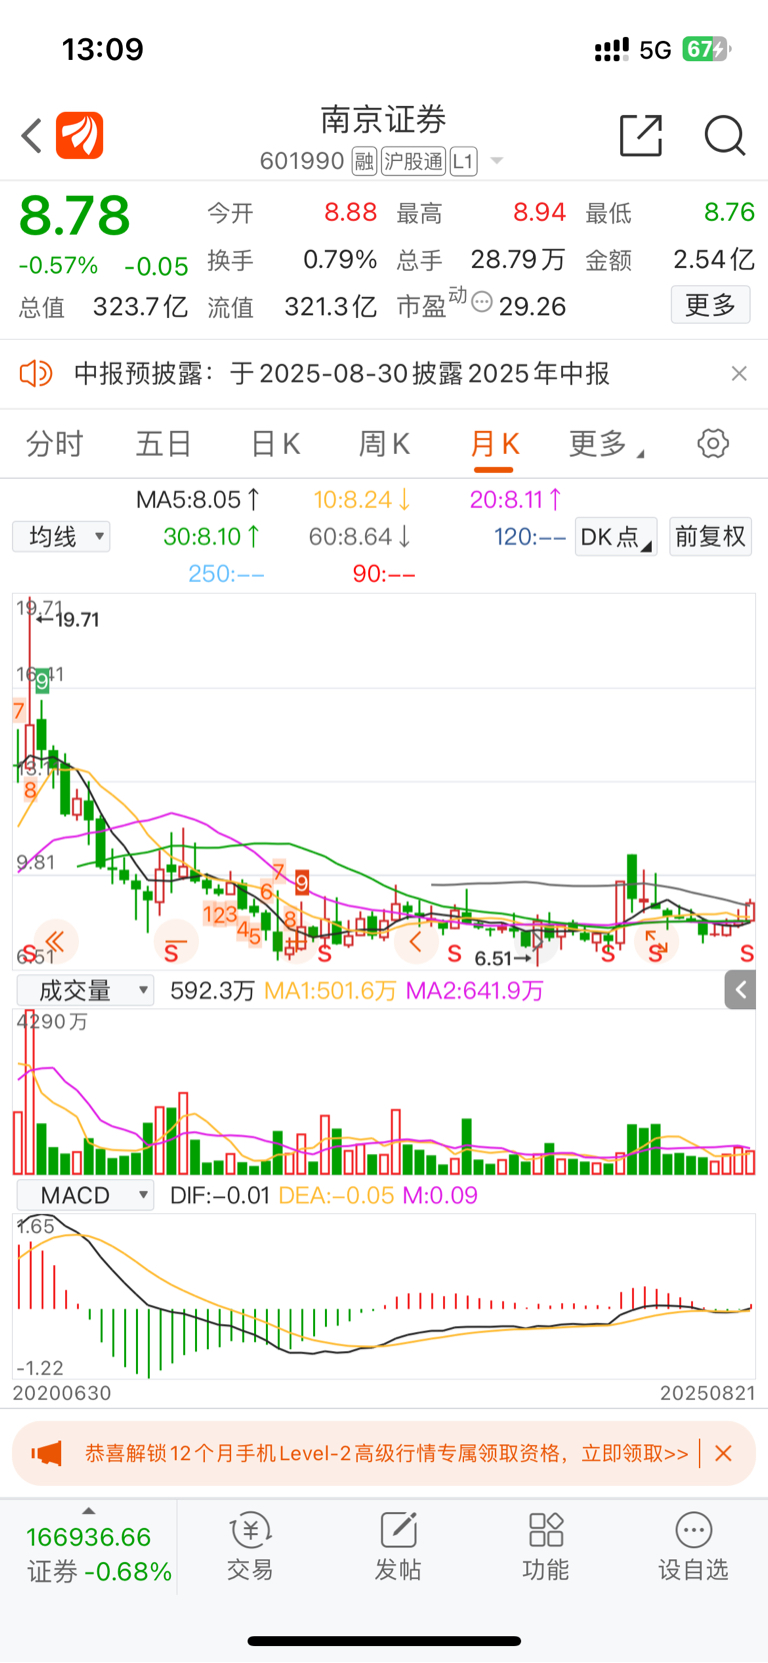This screenshot has height=1663, width=768.
Task: Expand the 更多 chart periods menu
Action: click(x=606, y=443)
